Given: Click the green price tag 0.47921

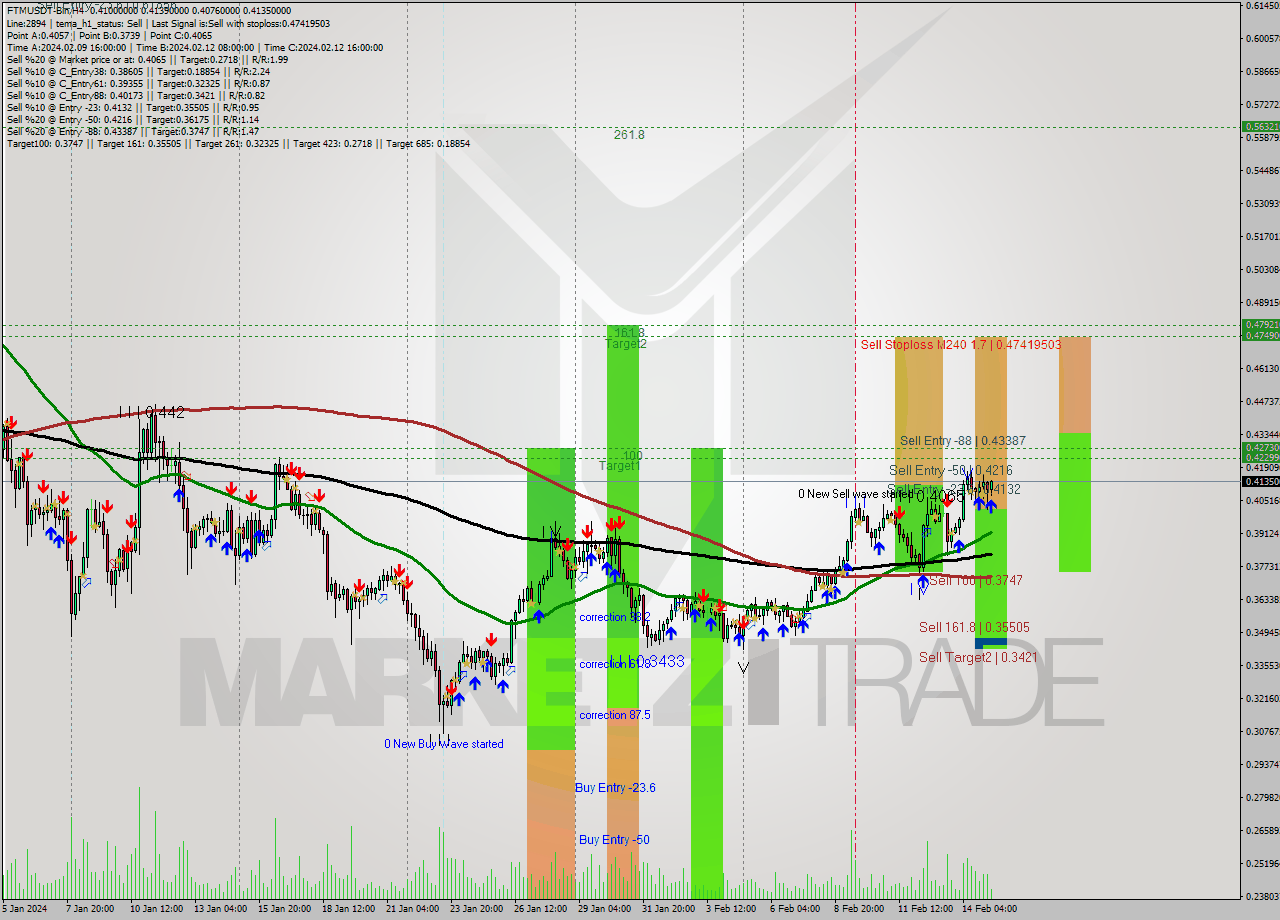Looking at the screenshot, I should (x=1260, y=325).
